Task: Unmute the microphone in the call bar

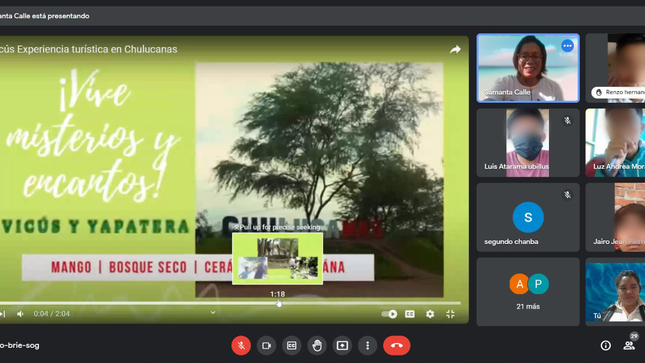Action: click(241, 345)
